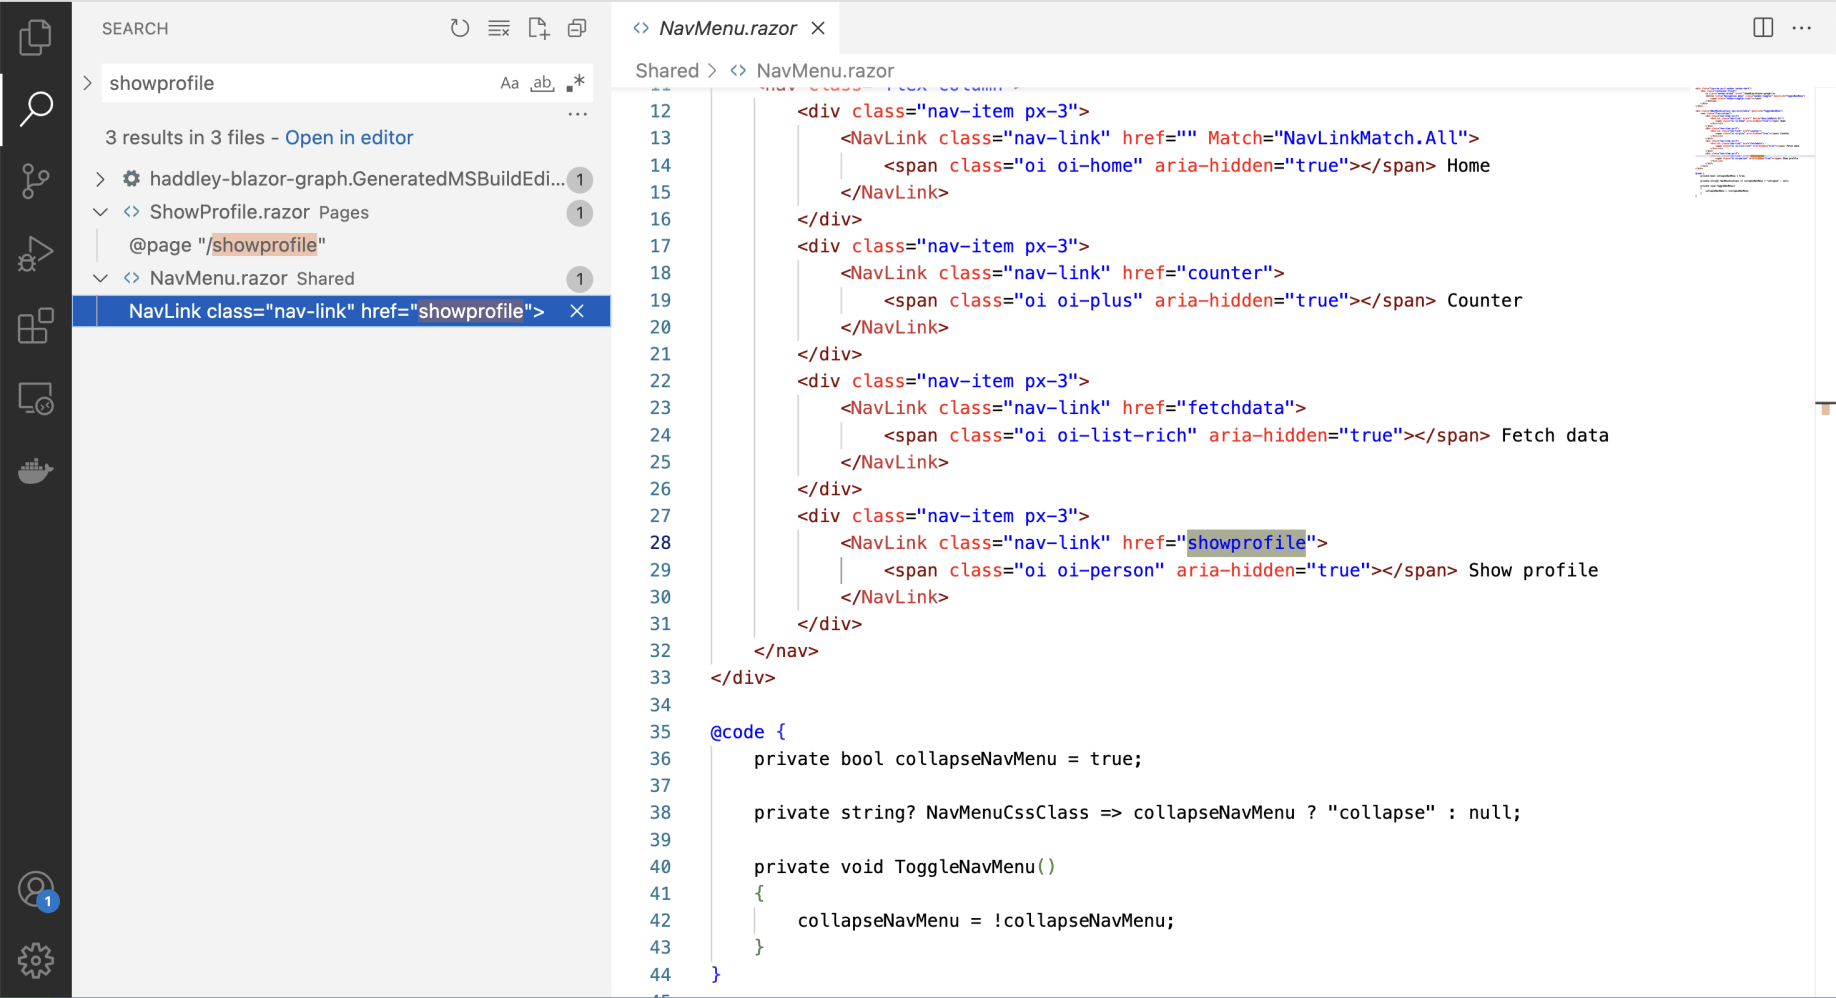Open the Source Control view
Viewport: 1836px width, 998px height.
36,181
